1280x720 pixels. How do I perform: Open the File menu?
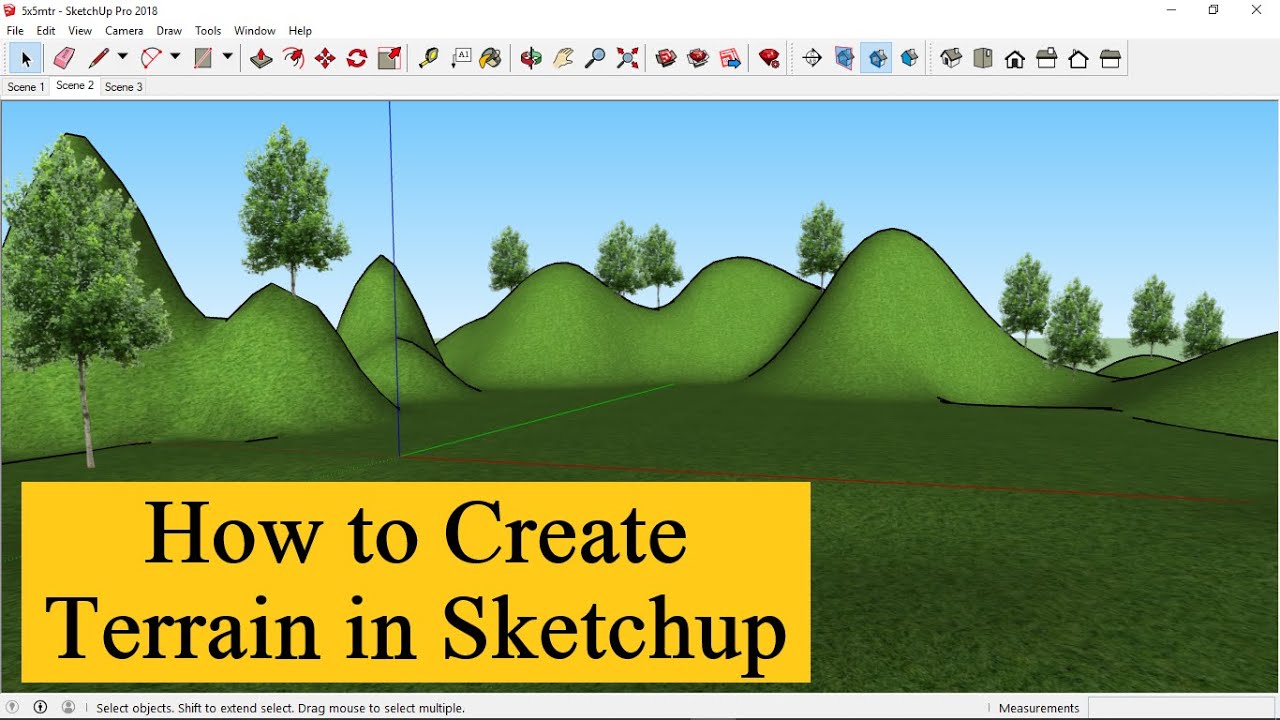(15, 31)
